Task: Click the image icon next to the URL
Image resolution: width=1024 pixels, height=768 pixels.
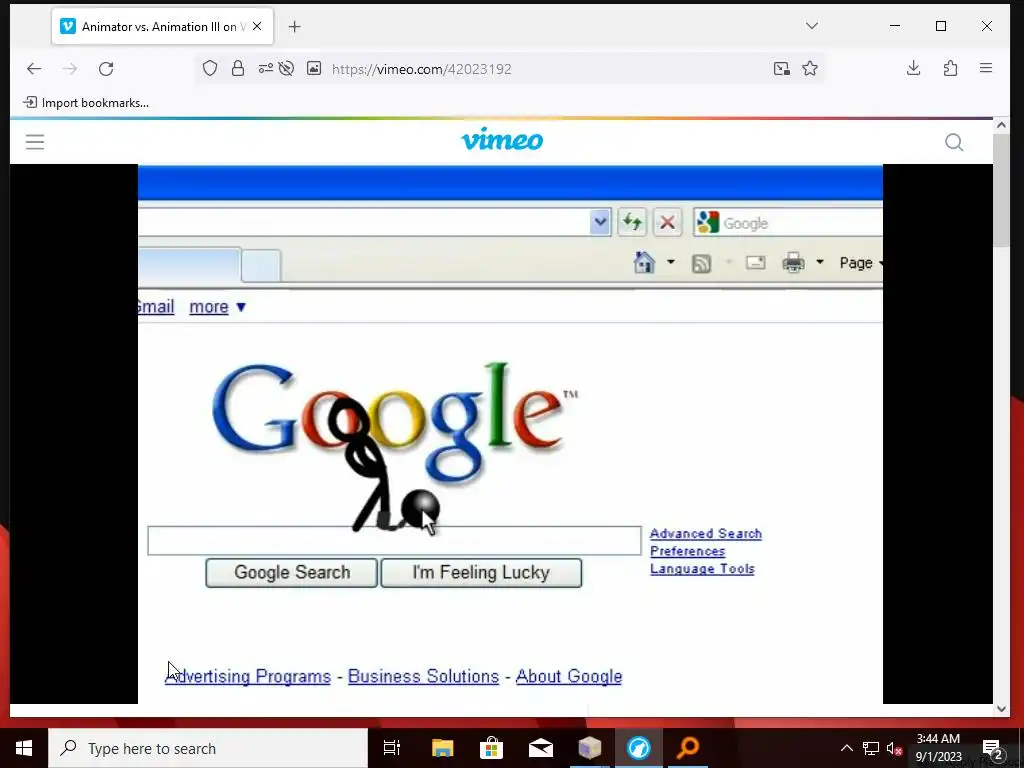Action: (314, 69)
